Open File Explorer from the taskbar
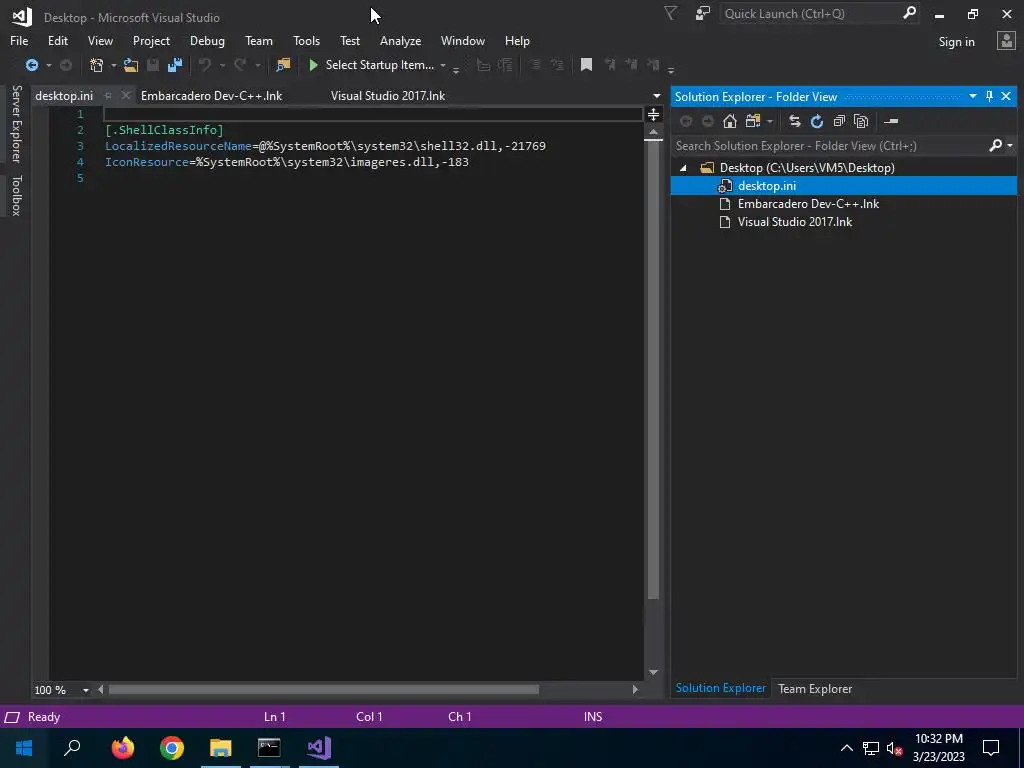Screen dimensions: 1024x768 coord(221,748)
